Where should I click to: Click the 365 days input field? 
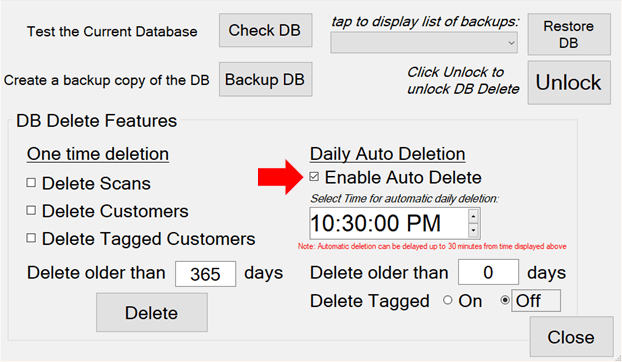pyautogui.click(x=205, y=274)
